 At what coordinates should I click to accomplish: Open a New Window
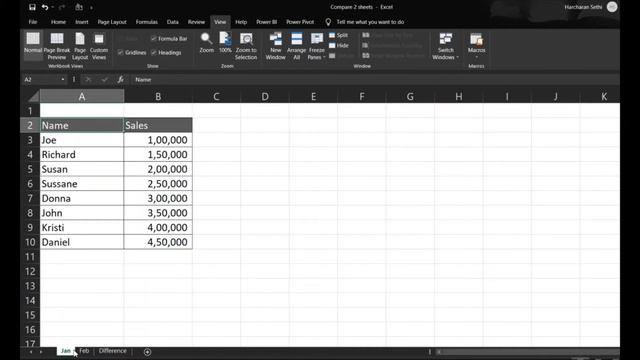tap(276, 46)
